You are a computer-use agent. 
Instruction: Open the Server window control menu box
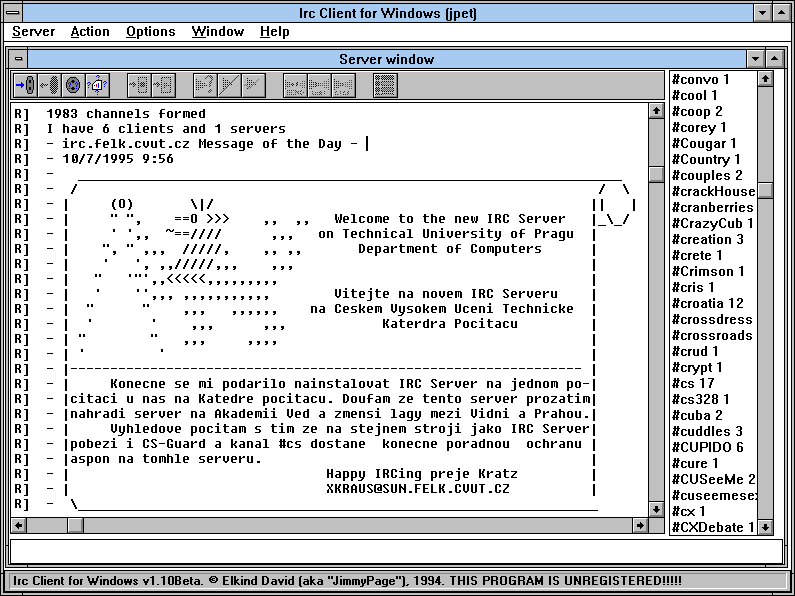[x=21, y=59]
